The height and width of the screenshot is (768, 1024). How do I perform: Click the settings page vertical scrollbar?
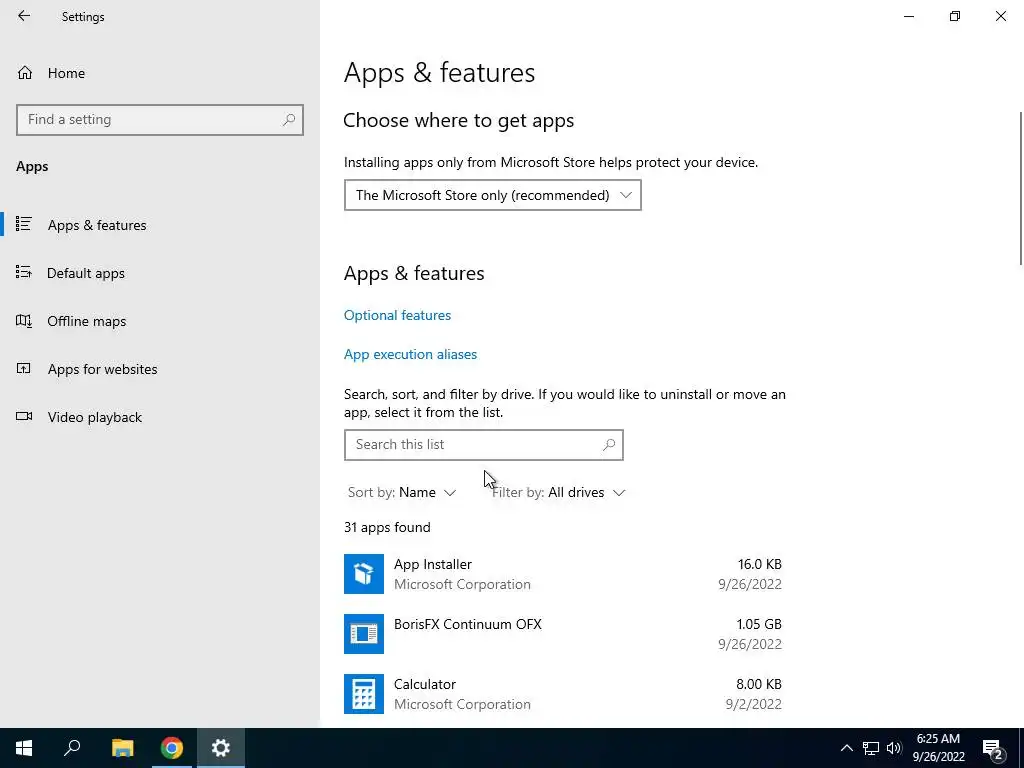(1021, 189)
